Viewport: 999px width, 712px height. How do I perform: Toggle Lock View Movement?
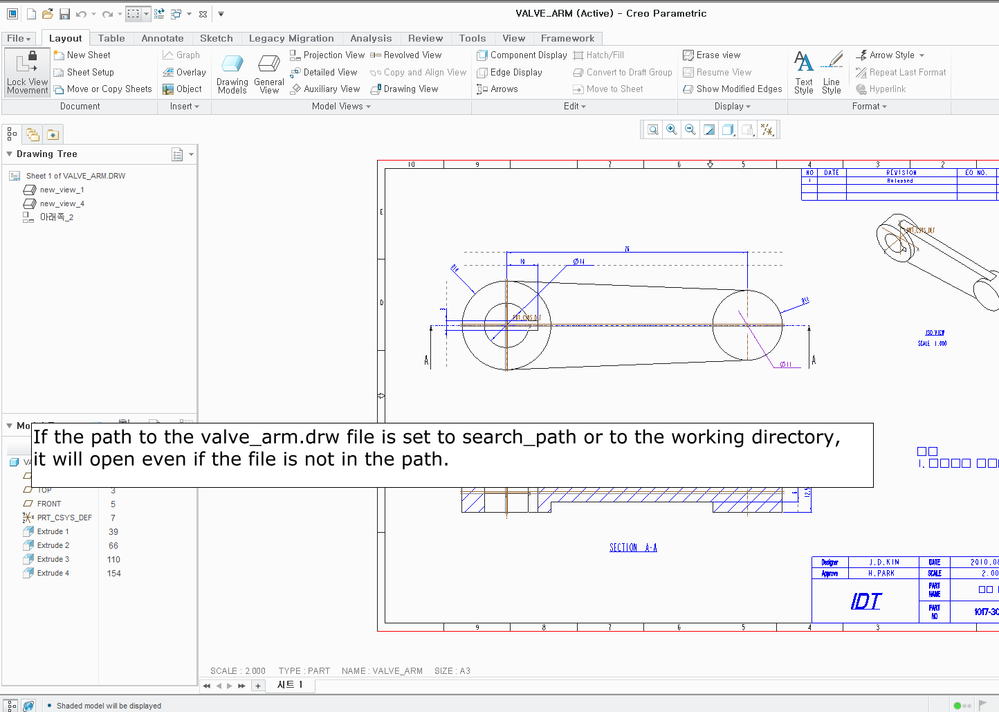click(27, 72)
